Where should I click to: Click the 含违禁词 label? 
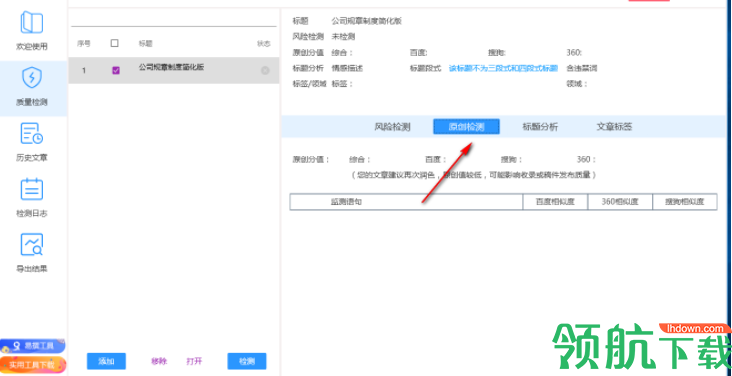pyautogui.click(x=582, y=68)
